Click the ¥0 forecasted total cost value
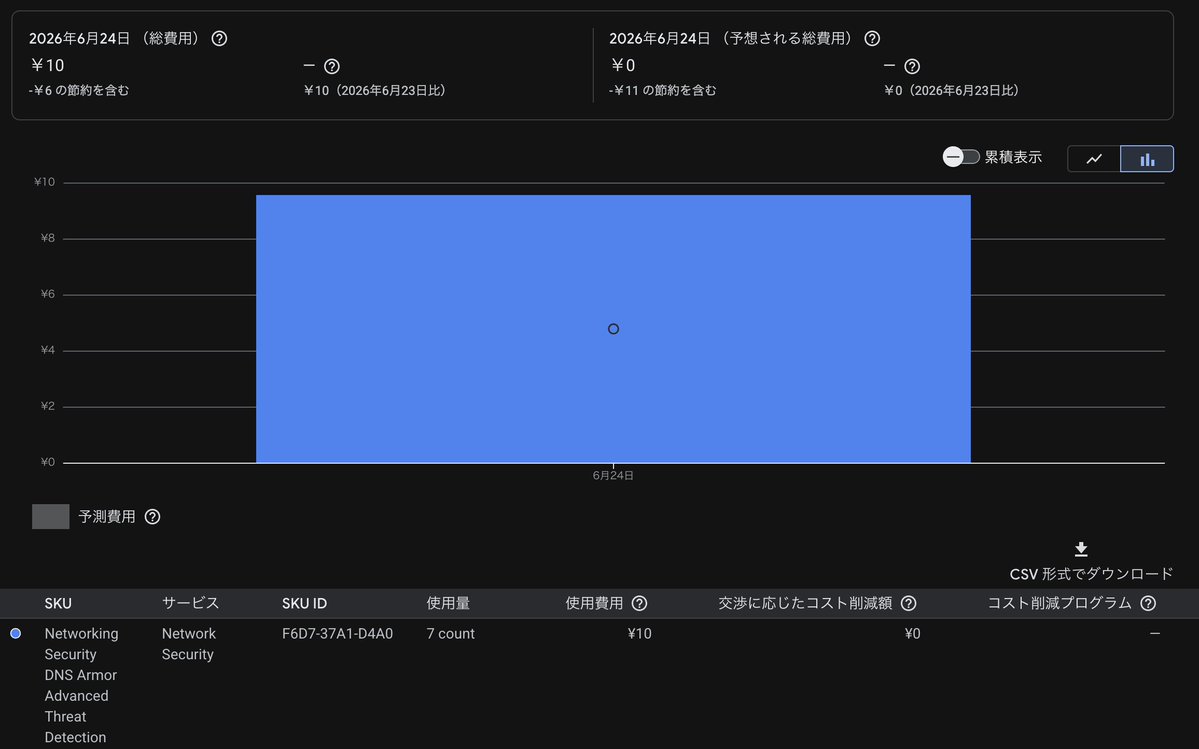 point(623,66)
